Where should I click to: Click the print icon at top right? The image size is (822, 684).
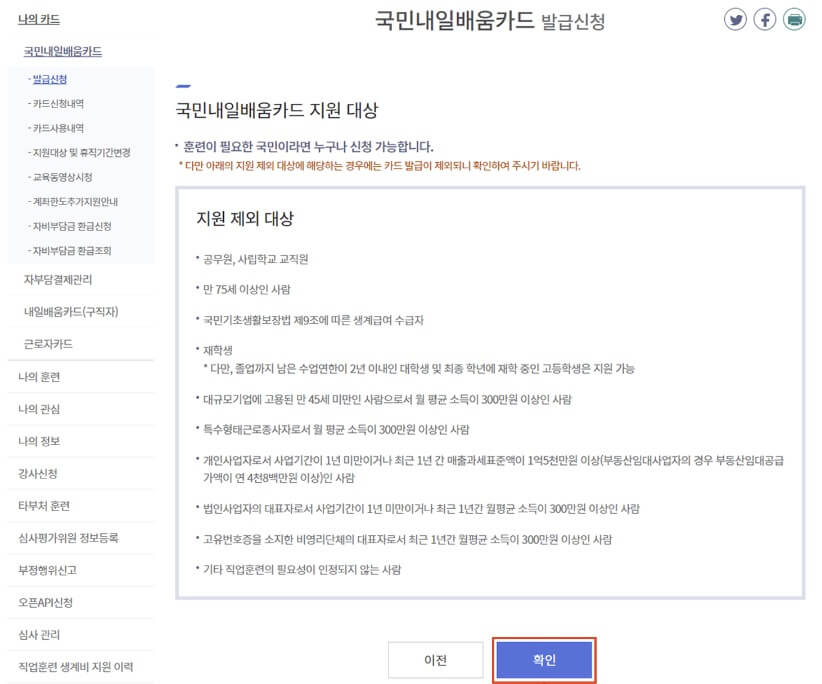[793, 19]
